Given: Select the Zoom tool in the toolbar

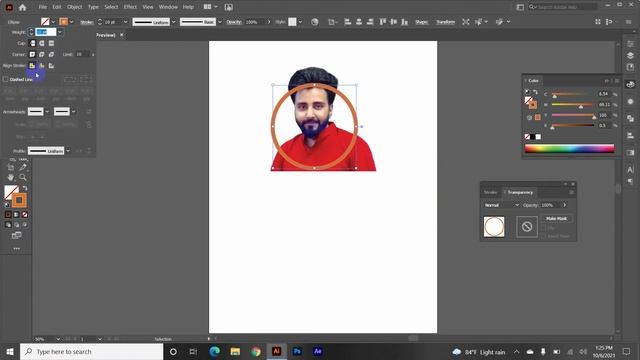Looking at the screenshot, I should pyautogui.click(x=23, y=177).
